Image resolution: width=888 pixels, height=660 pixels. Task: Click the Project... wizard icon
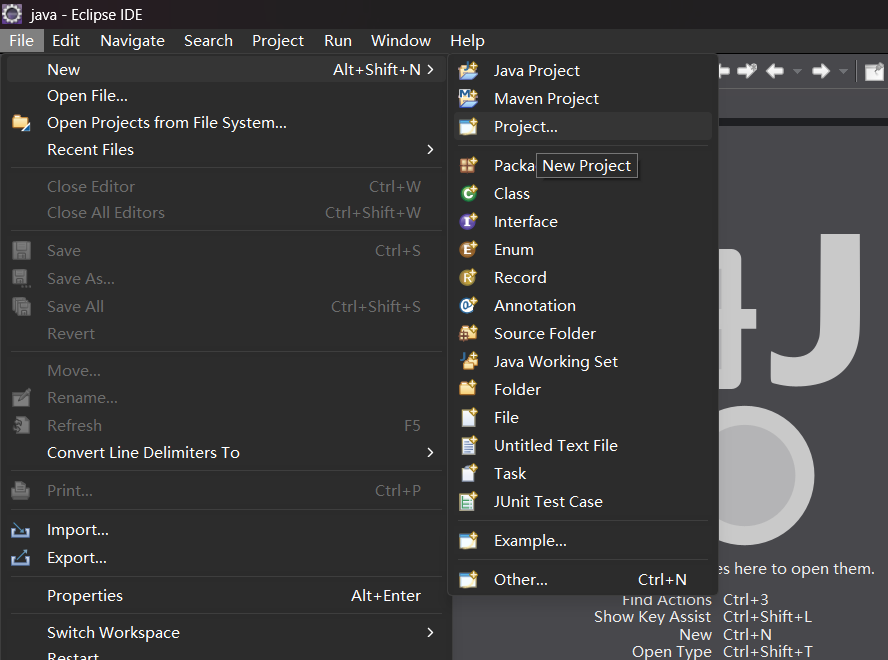[x=468, y=126]
